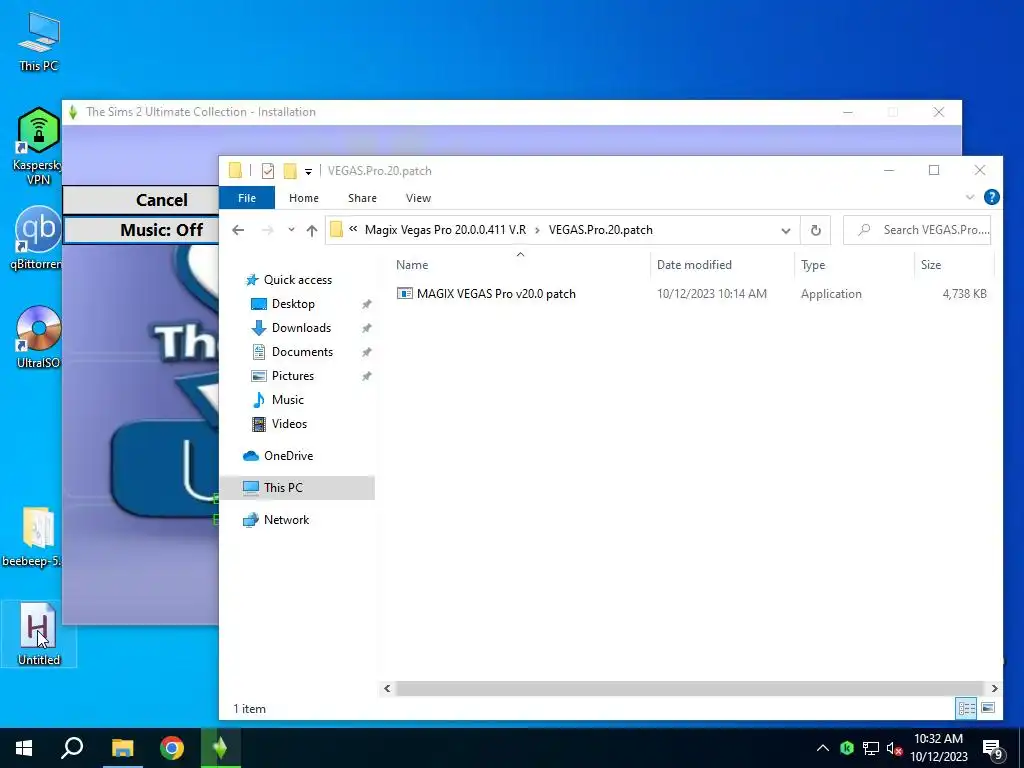Switch to Details view layout icon

coord(967,708)
